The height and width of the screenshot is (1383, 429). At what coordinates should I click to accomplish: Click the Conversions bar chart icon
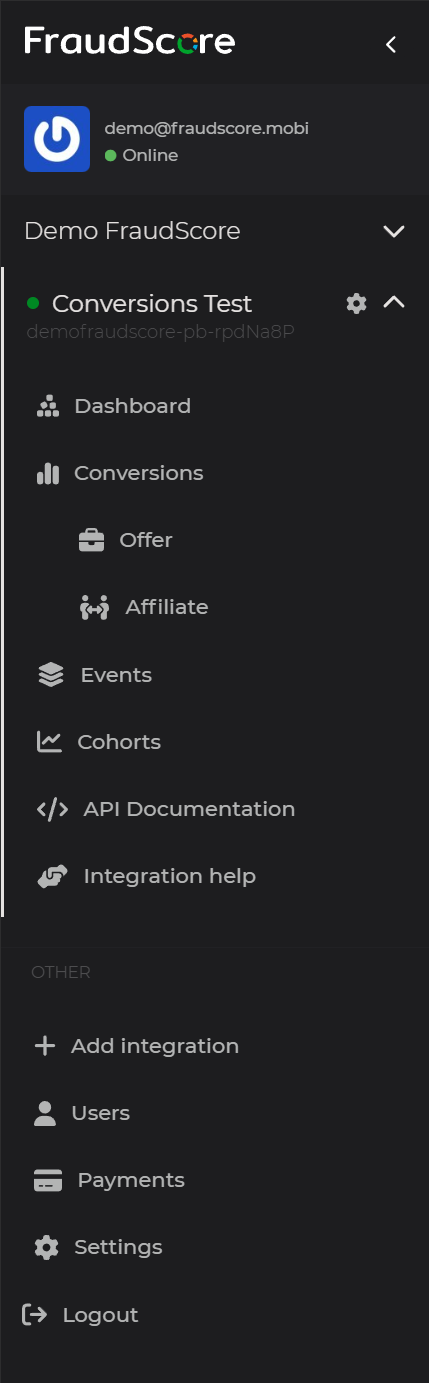tap(47, 473)
